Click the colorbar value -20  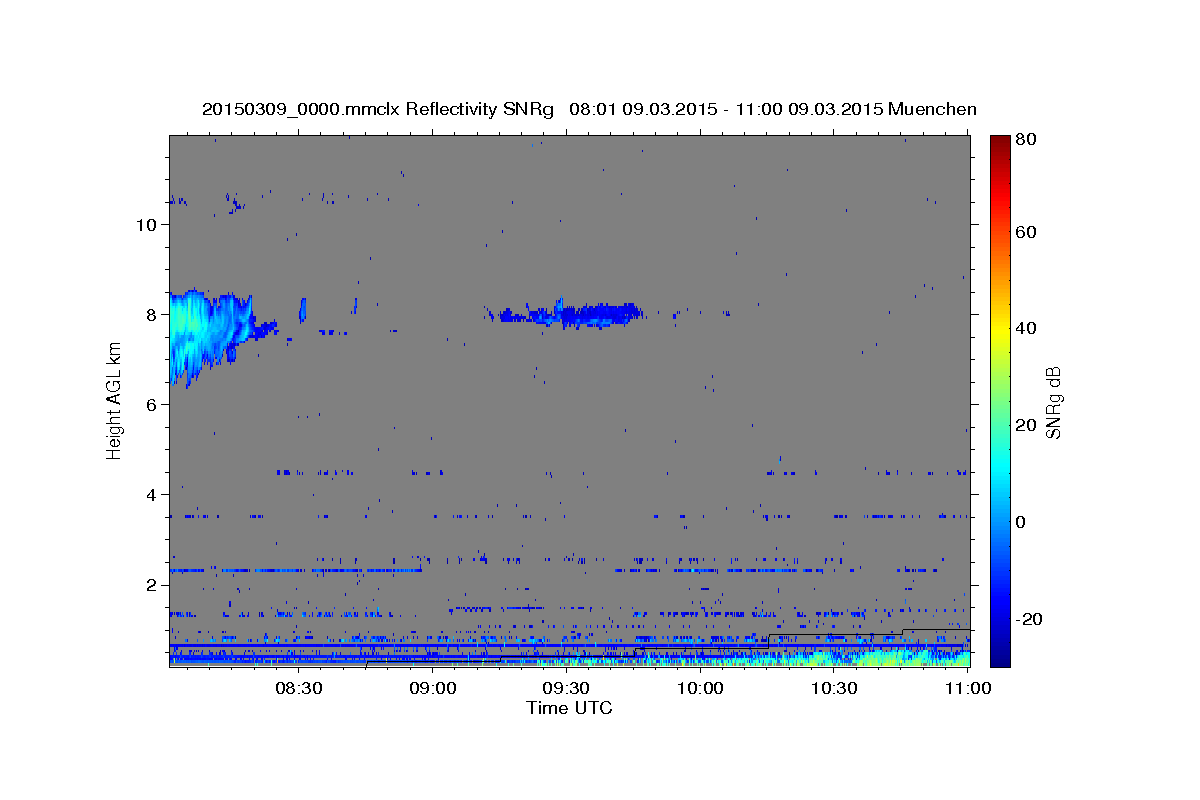click(x=1030, y=619)
